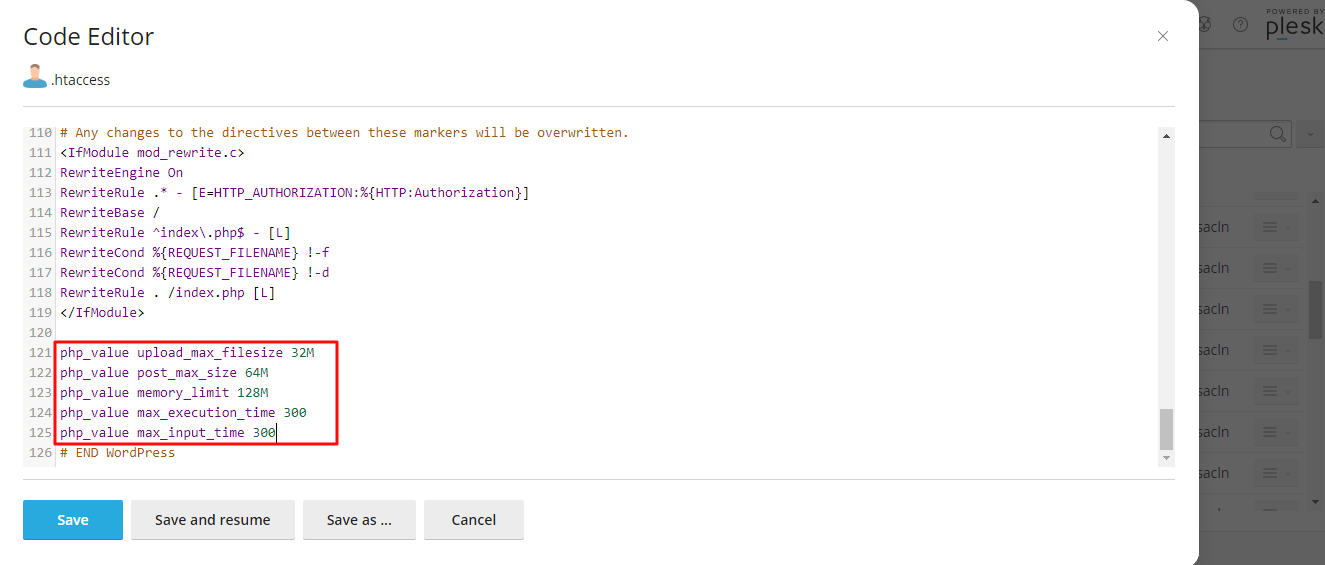Click the blue Save button
This screenshot has width=1325, height=565.
73,520
